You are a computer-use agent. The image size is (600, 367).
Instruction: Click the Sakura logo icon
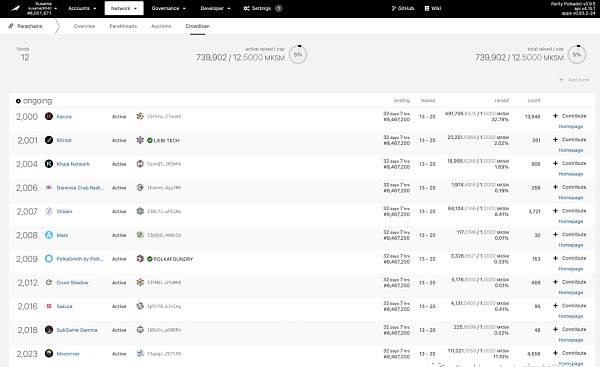[49, 306]
